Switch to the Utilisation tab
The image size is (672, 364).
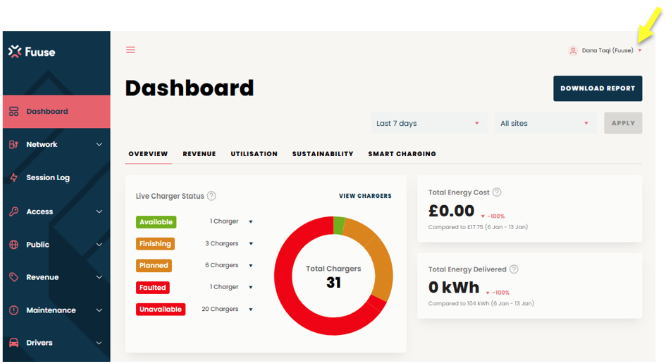(x=254, y=153)
